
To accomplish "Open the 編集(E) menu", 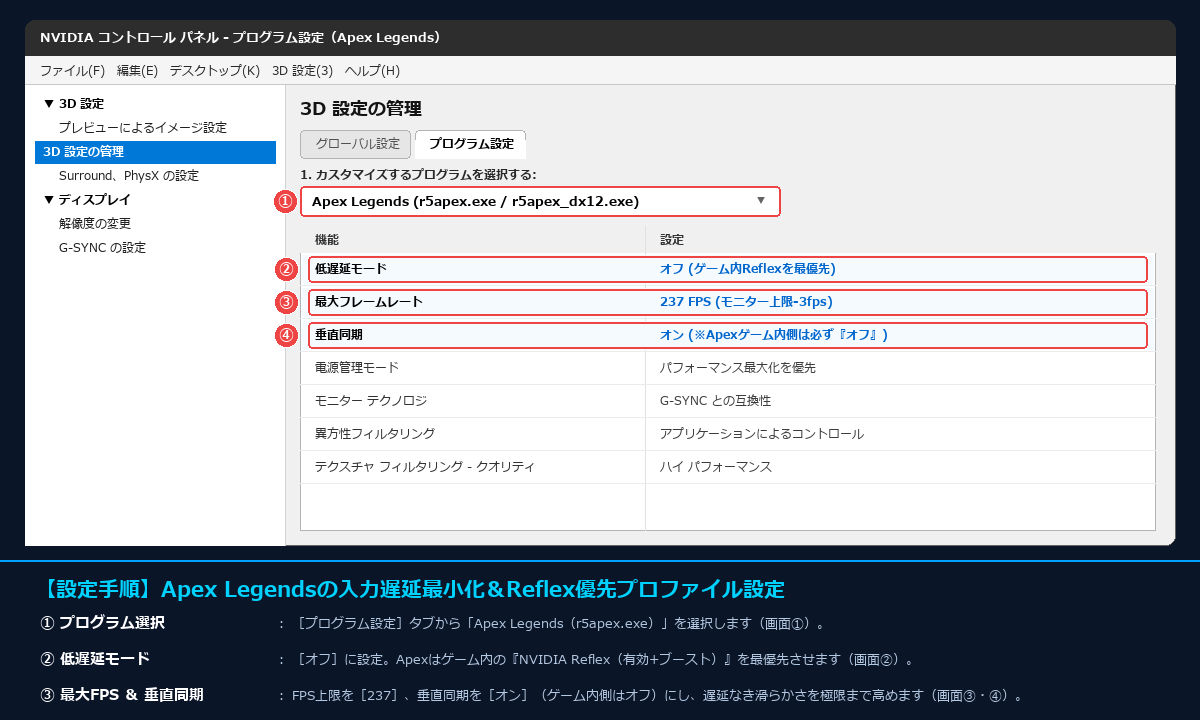I will [137, 71].
